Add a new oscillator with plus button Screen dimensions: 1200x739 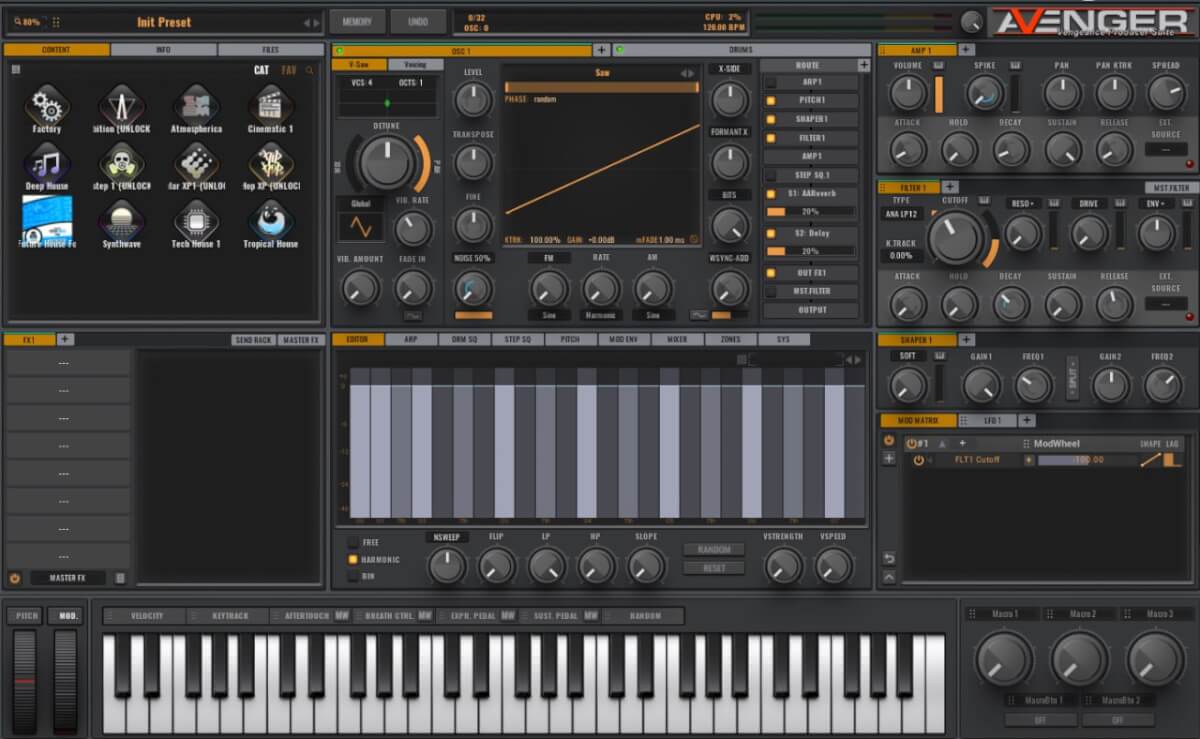601,49
